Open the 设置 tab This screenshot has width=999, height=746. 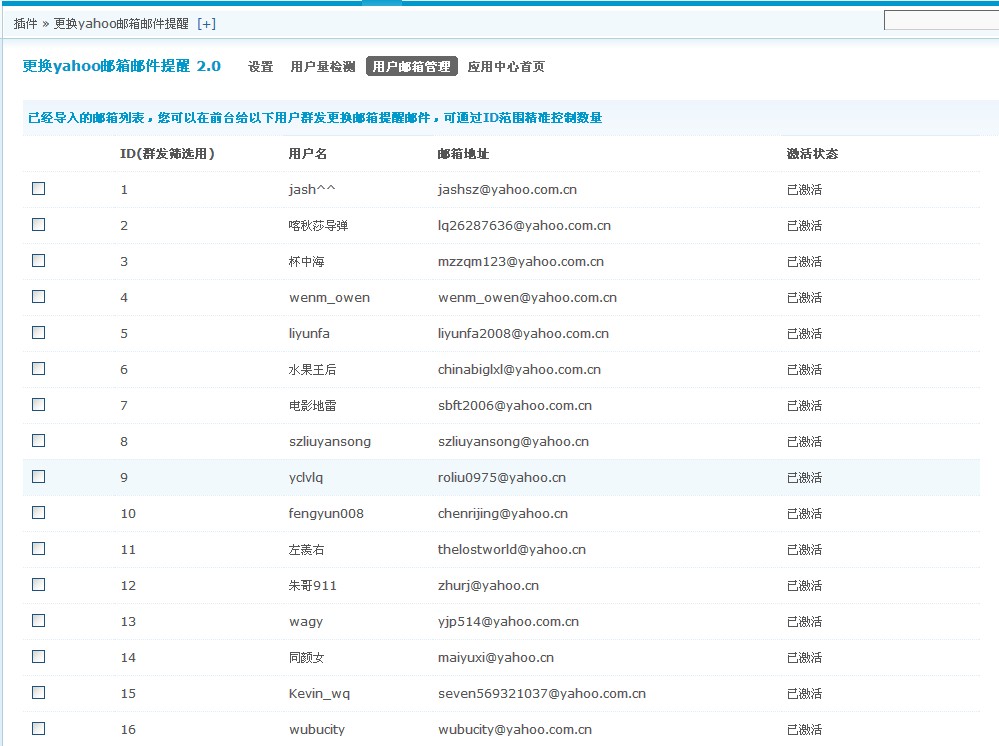(x=260, y=67)
